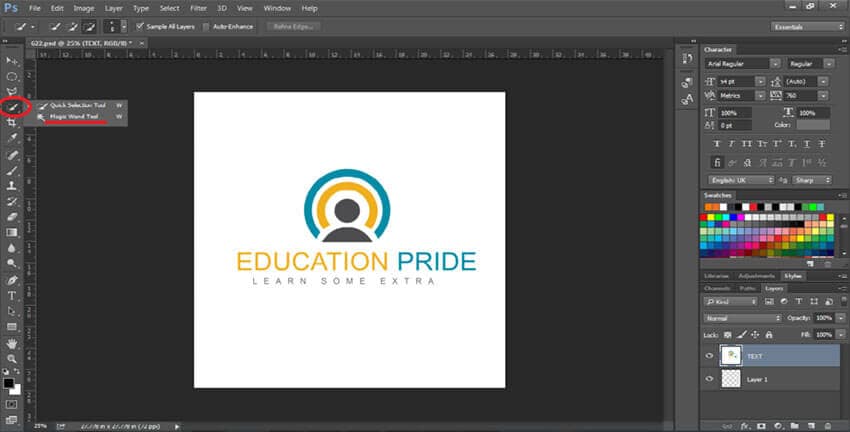This screenshot has height=432, width=850.
Task: Switch to the Paths tab
Action: (x=747, y=288)
